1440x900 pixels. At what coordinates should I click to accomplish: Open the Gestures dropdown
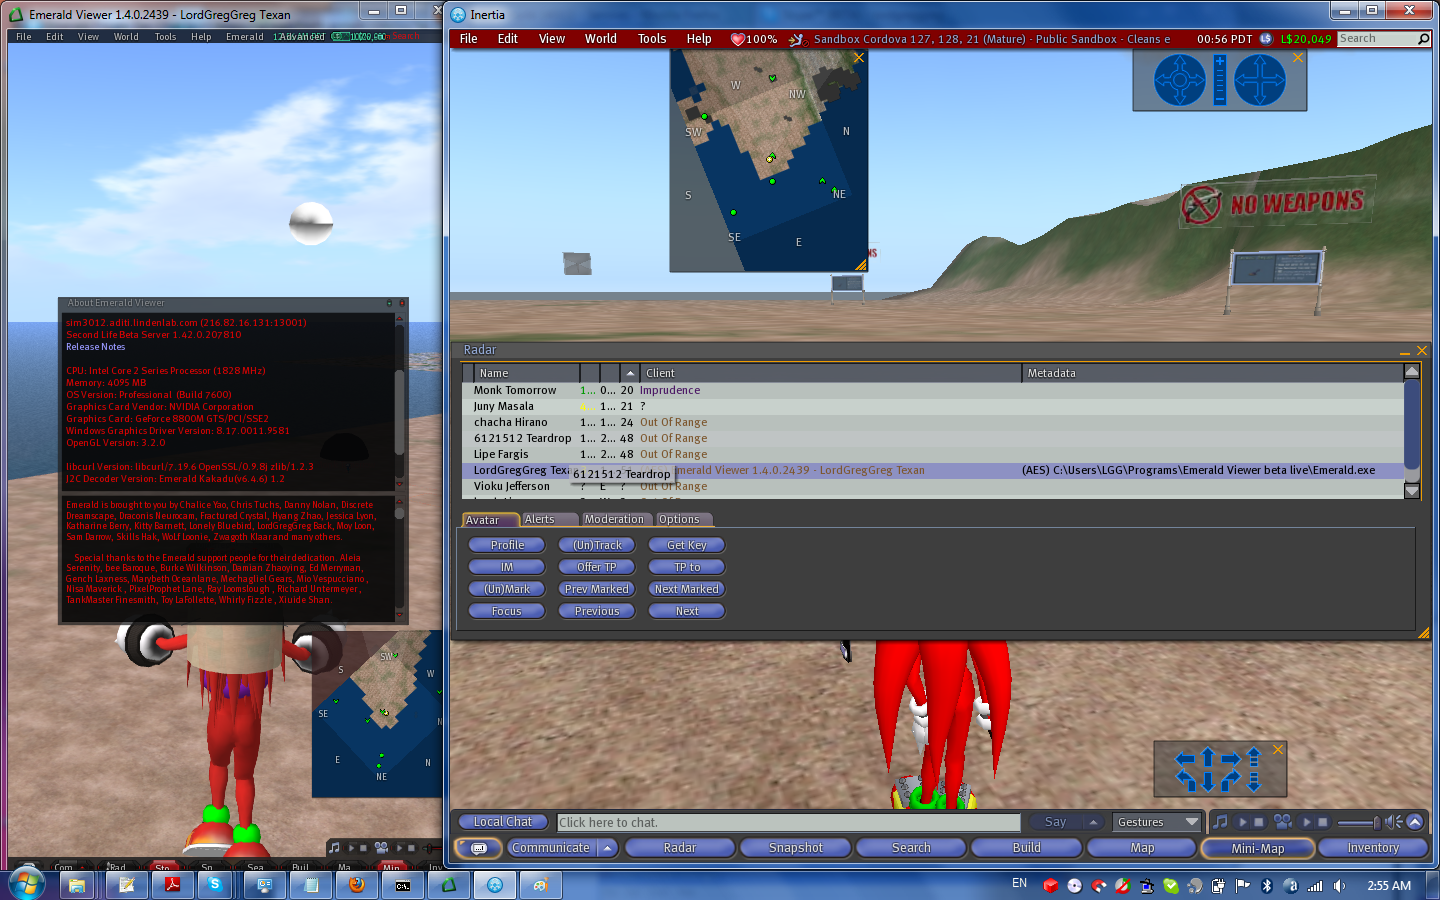pyautogui.click(x=1156, y=822)
